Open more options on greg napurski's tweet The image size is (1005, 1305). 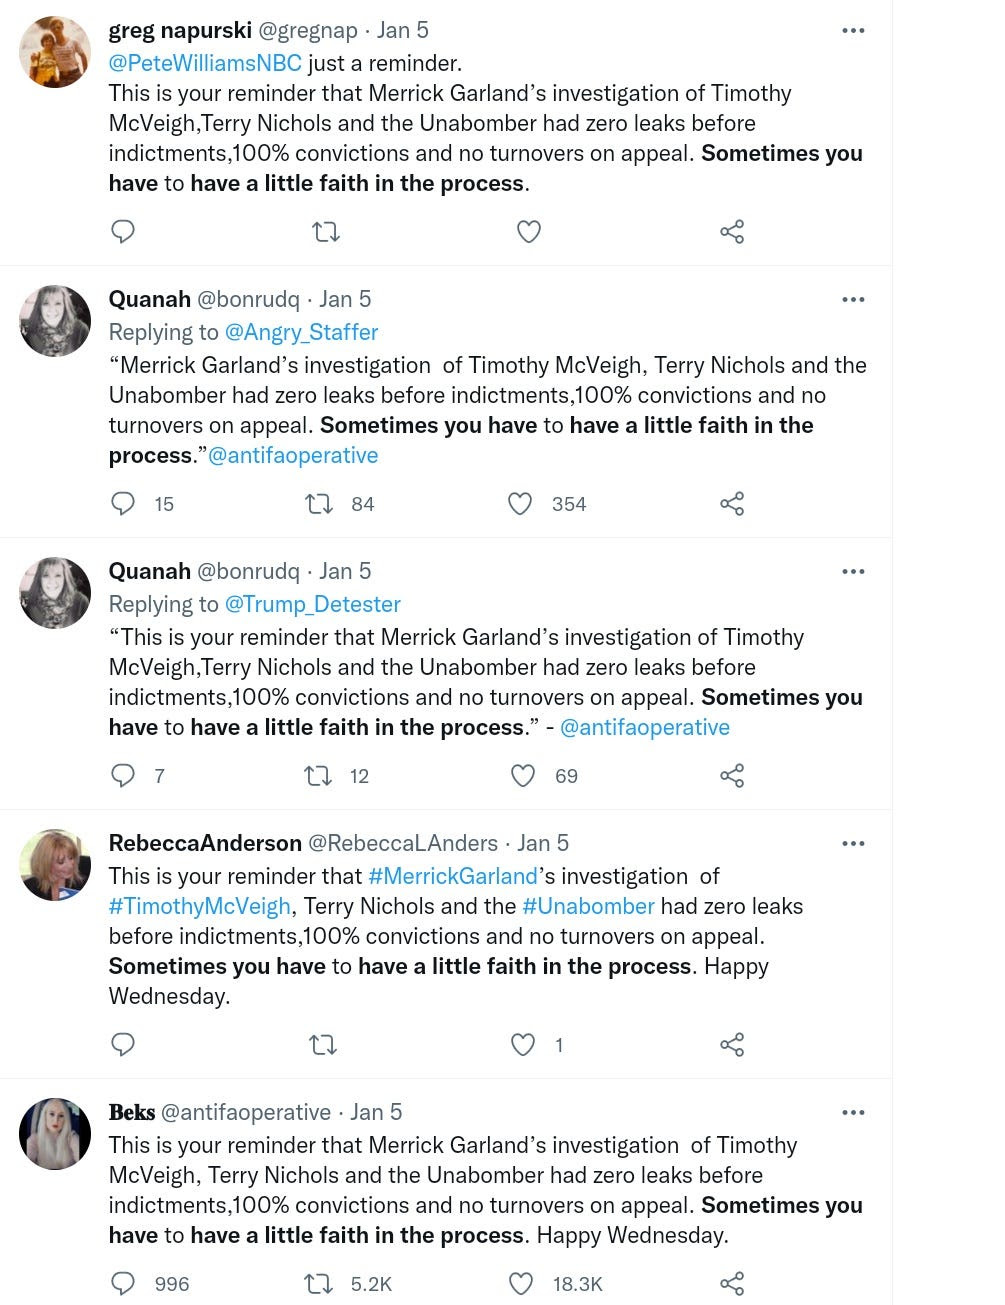click(x=853, y=31)
